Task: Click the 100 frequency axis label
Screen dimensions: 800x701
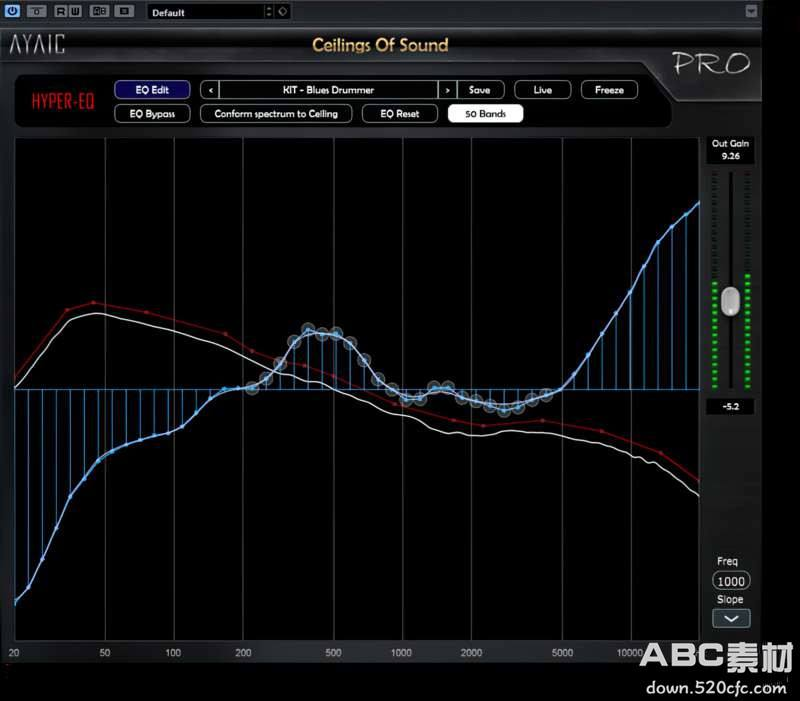Action: (173, 653)
